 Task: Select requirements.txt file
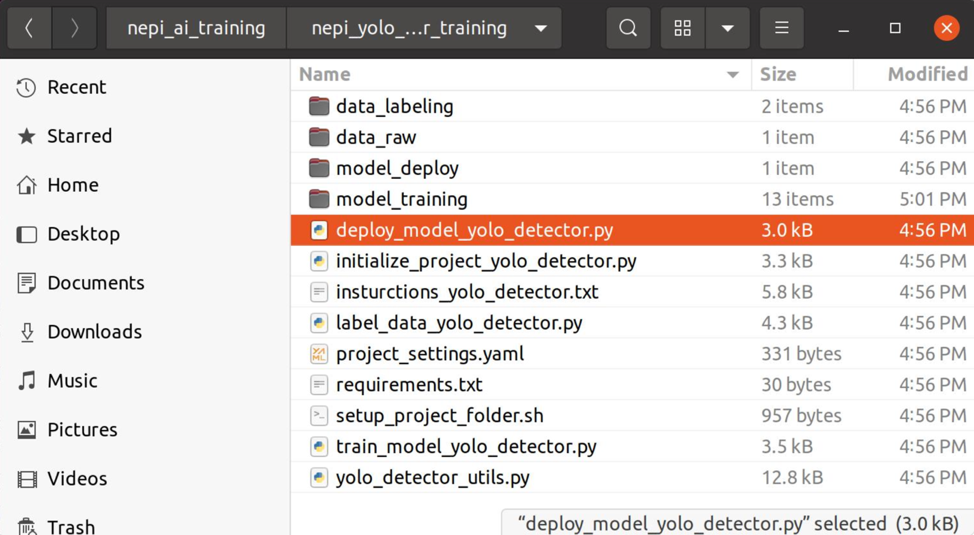click(x=409, y=385)
